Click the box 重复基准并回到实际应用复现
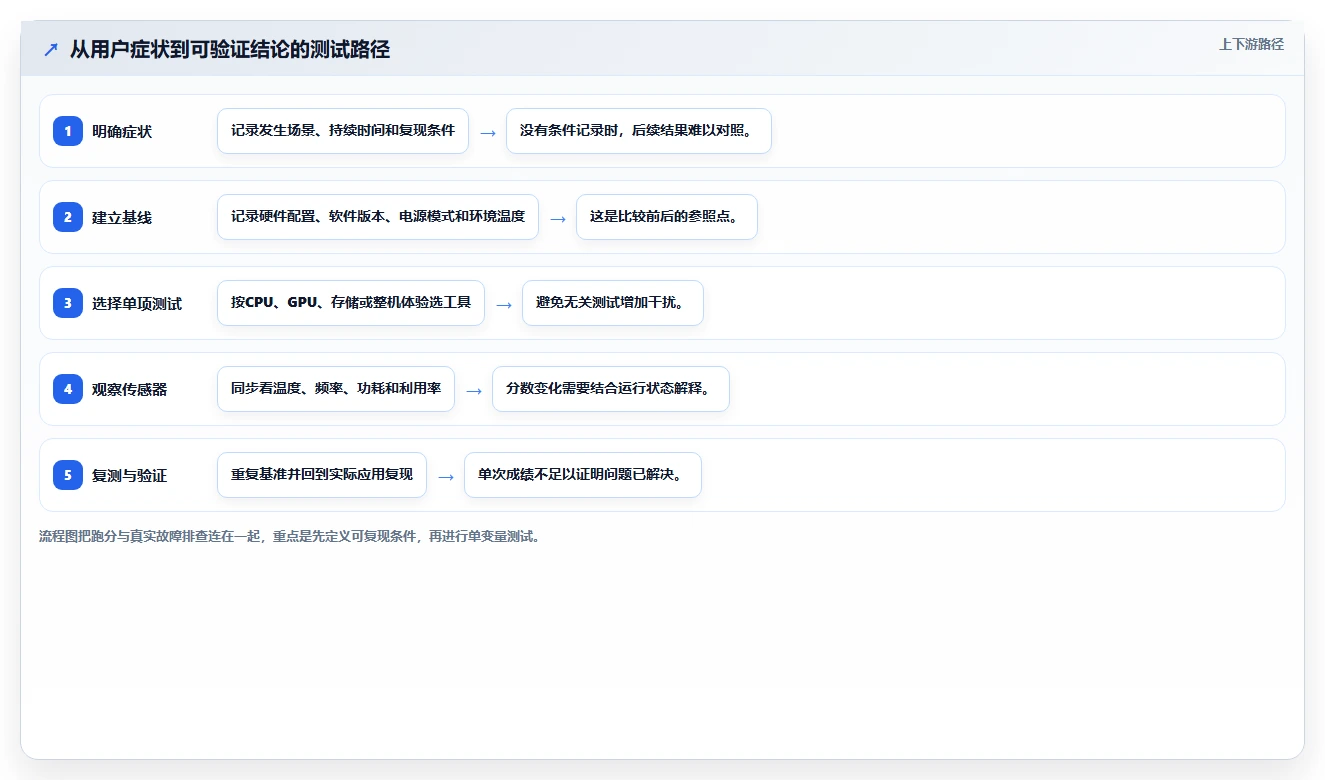This screenshot has width=1325, height=780. 322,475
